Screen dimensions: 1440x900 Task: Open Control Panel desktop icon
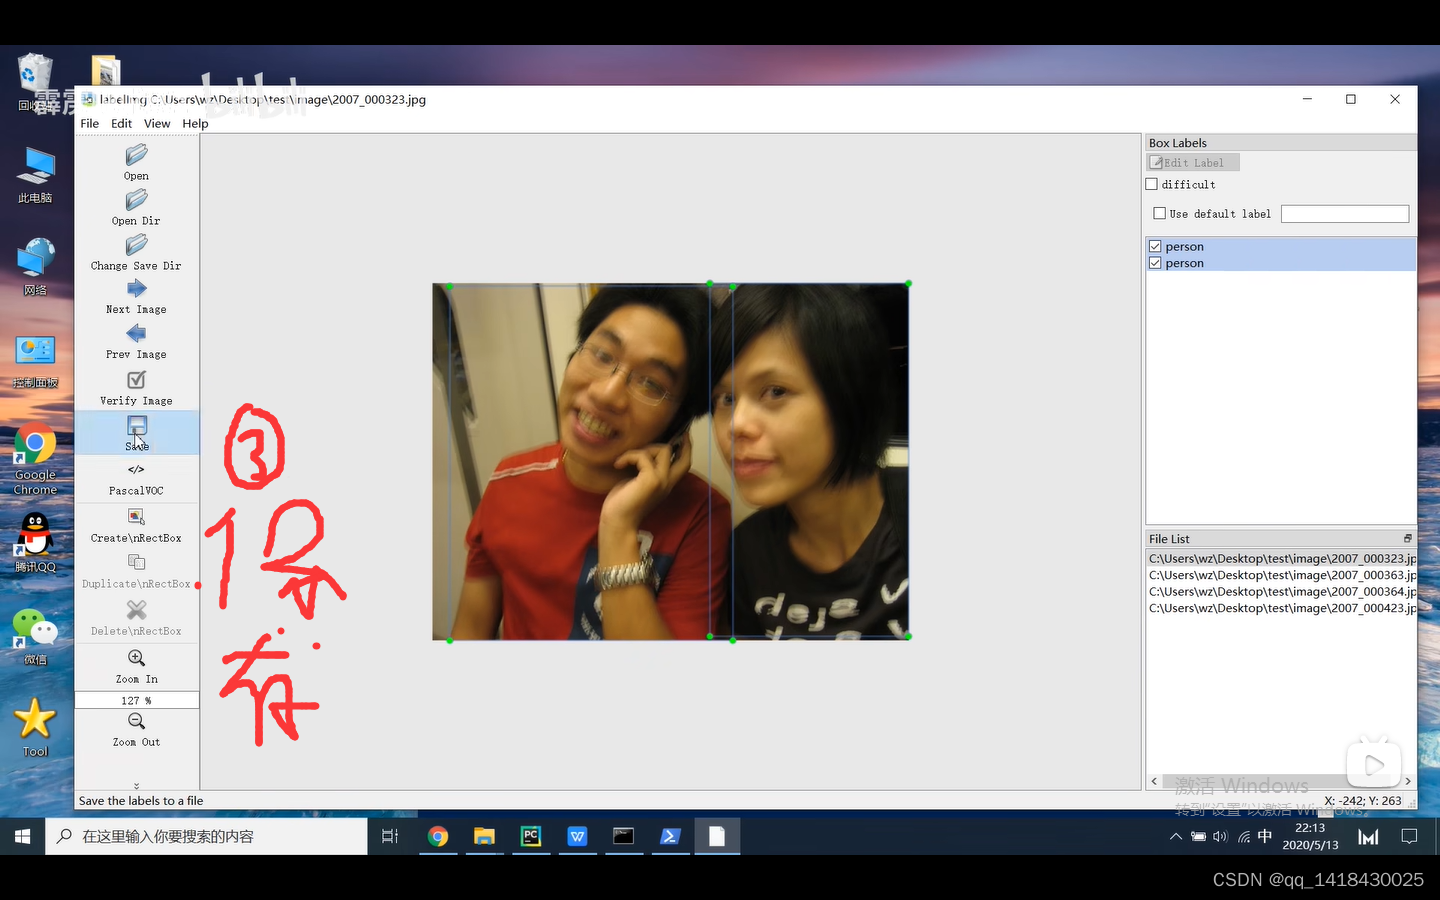(35, 360)
